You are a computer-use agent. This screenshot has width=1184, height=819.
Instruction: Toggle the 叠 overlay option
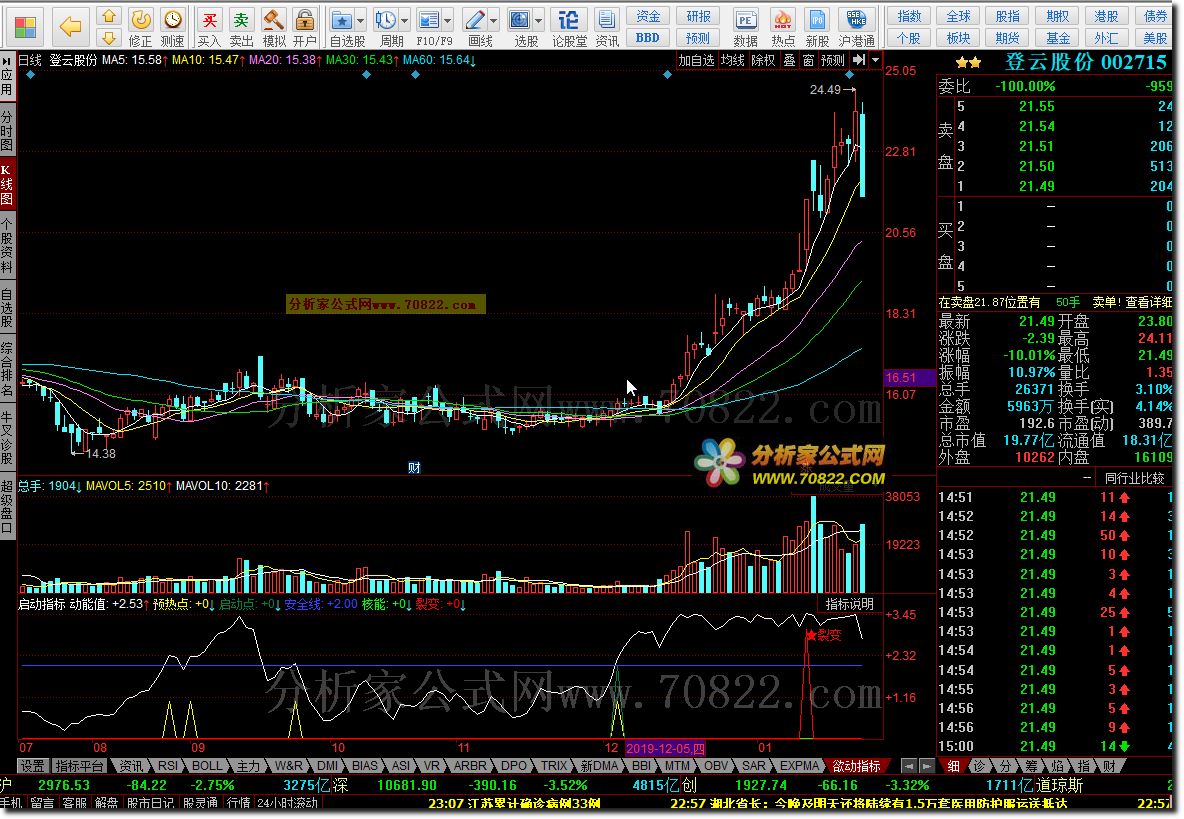coord(789,60)
